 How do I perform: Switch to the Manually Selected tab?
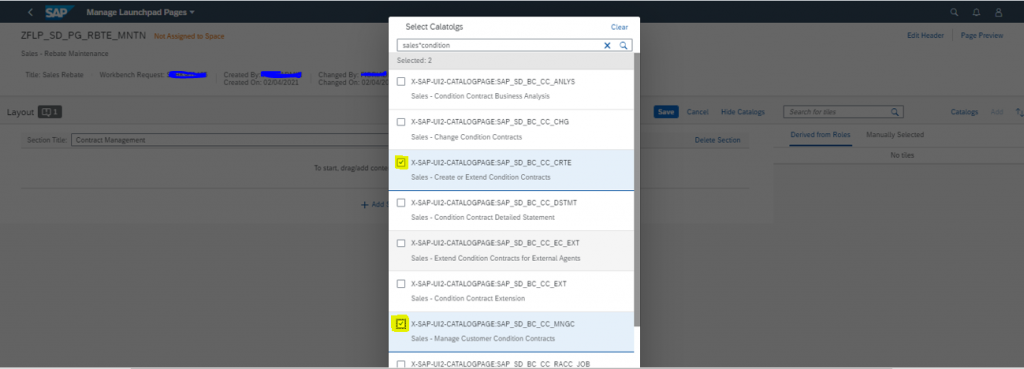click(895, 135)
